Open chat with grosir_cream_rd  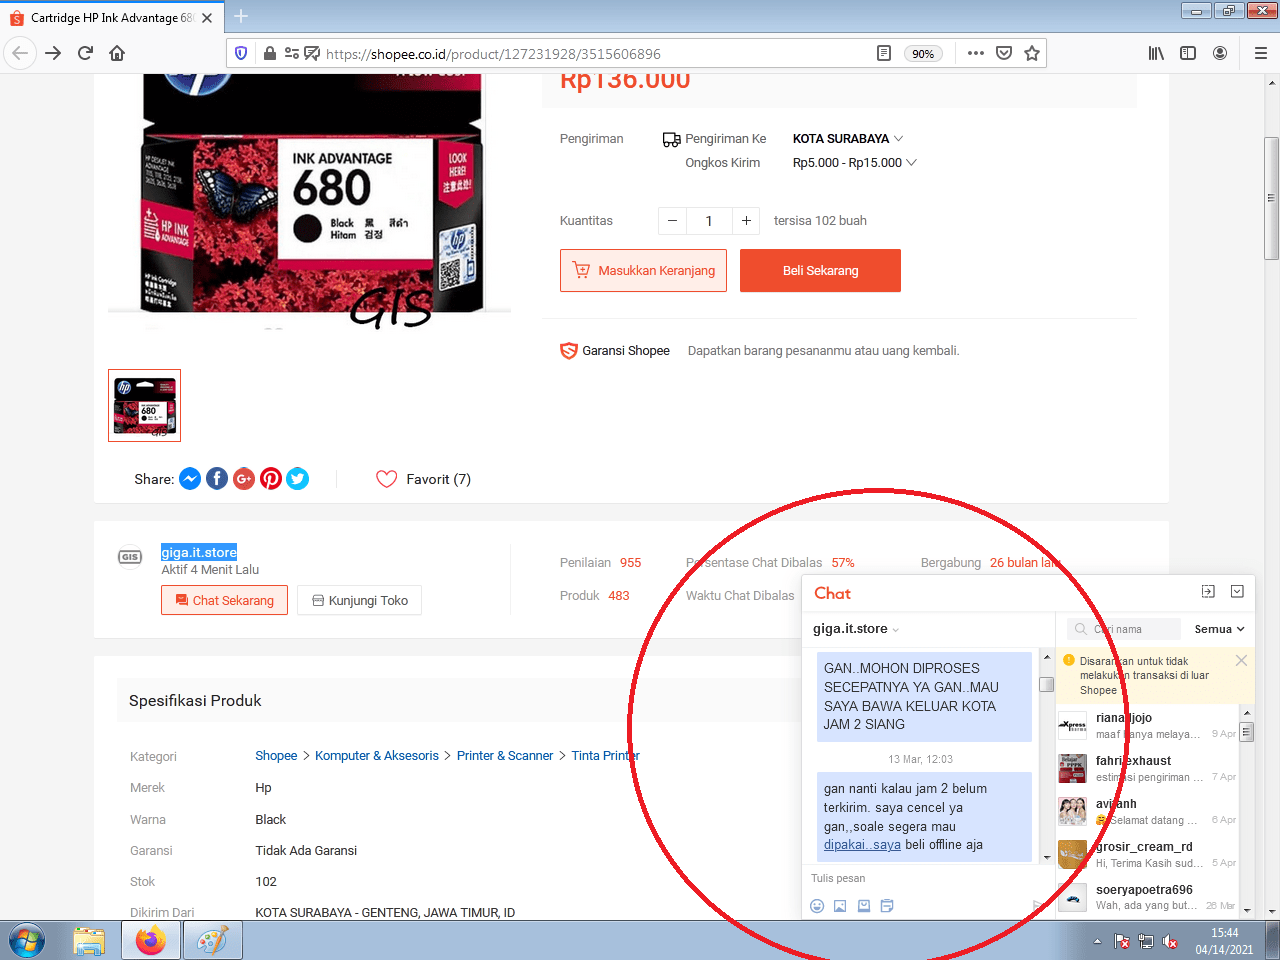(x=1147, y=854)
